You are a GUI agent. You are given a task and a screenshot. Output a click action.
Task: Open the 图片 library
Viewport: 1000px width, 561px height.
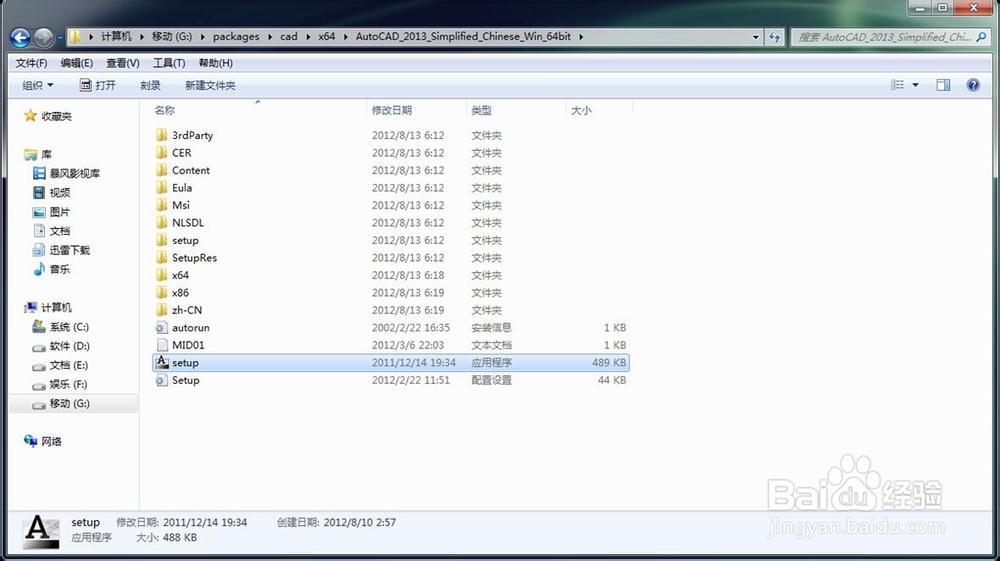pyautogui.click(x=52, y=212)
